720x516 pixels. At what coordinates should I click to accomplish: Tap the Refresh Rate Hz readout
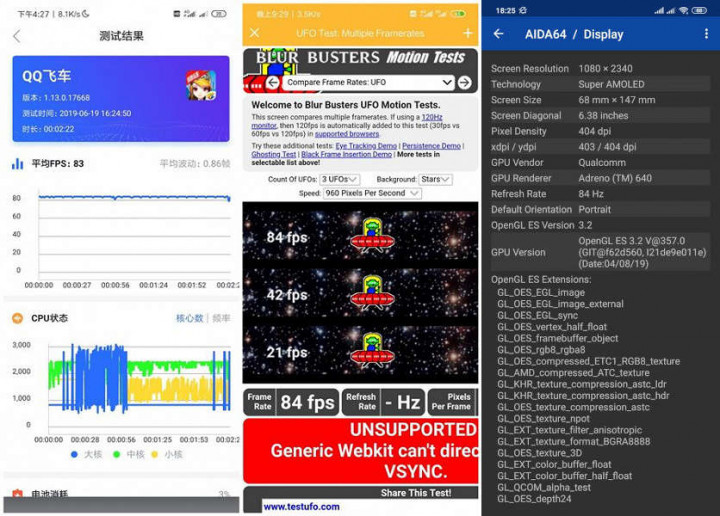click(383, 402)
